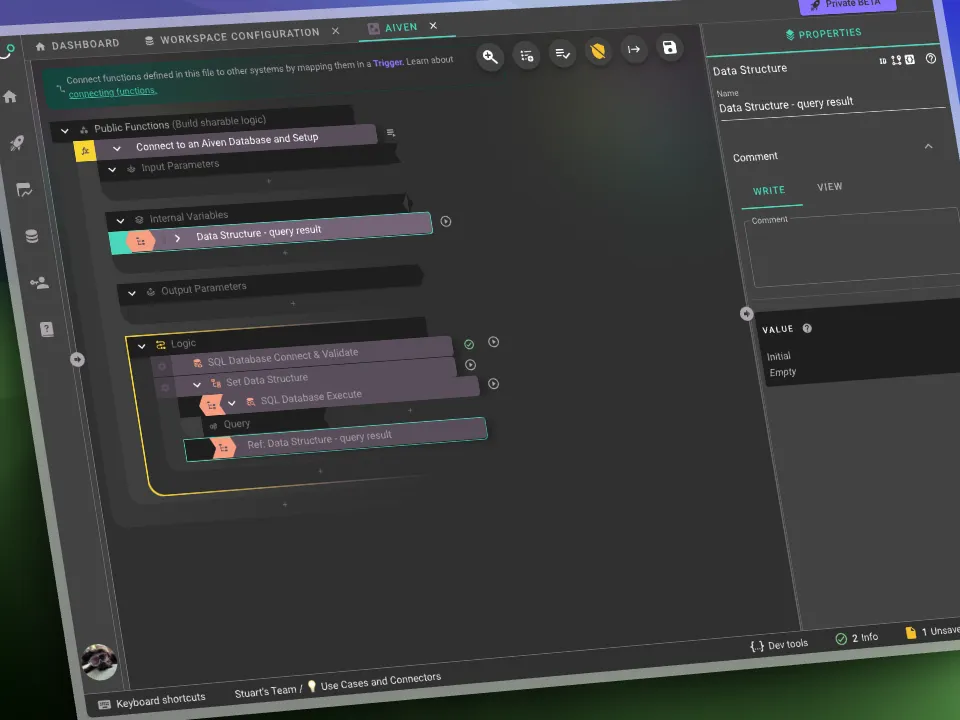Click the save disk icon in toolbar
960x720 pixels.
[669, 48]
